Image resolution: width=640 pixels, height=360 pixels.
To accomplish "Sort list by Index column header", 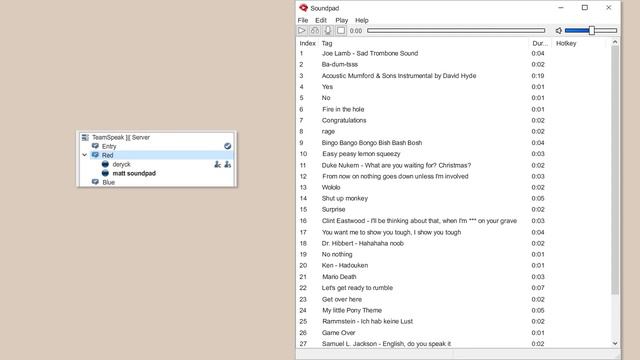I will (x=307, y=43).
